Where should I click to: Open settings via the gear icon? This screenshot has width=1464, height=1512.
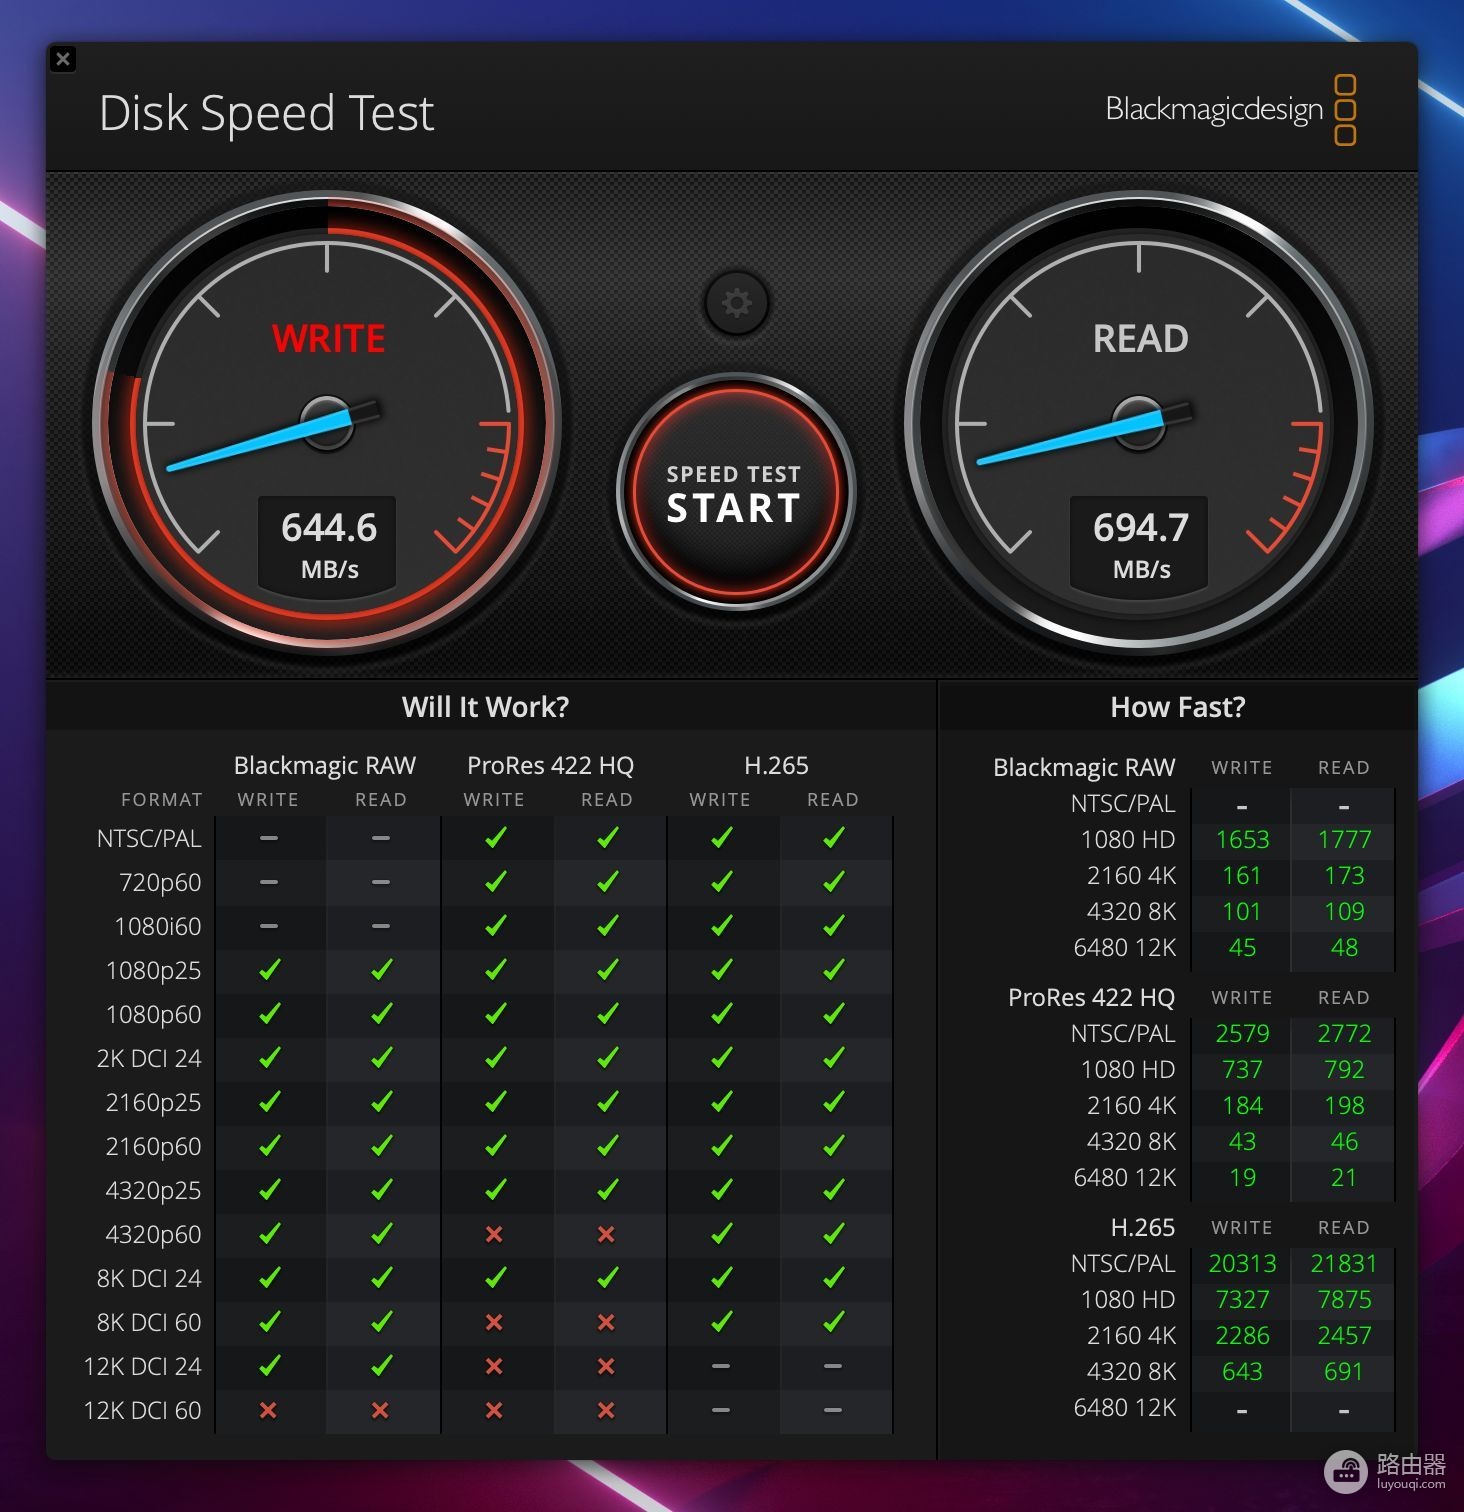pos(736,302)
